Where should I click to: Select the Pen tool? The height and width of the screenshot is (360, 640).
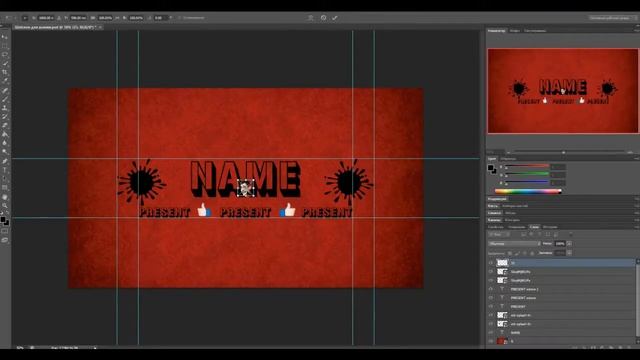[5, 161]
